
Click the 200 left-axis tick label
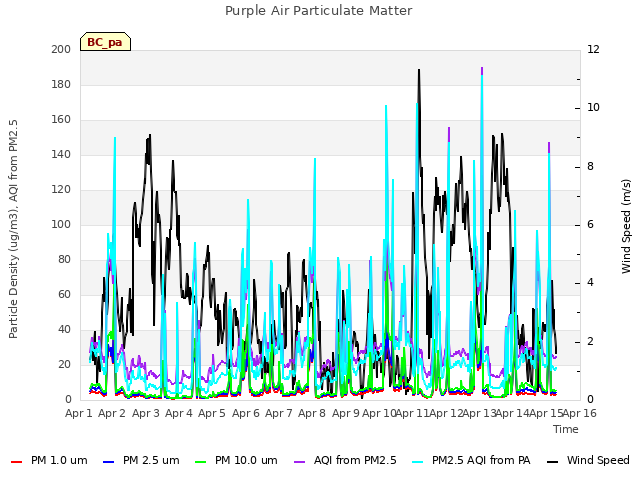(x=61, y=49)
